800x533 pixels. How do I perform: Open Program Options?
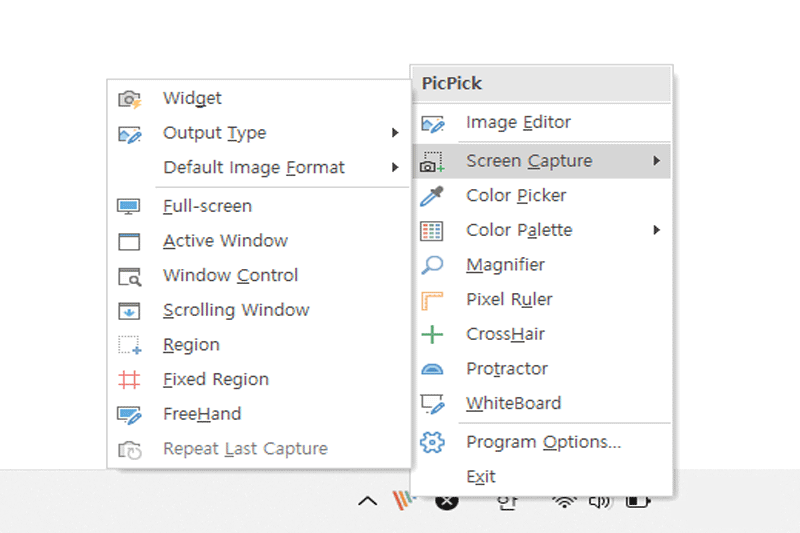coord(543,442)
